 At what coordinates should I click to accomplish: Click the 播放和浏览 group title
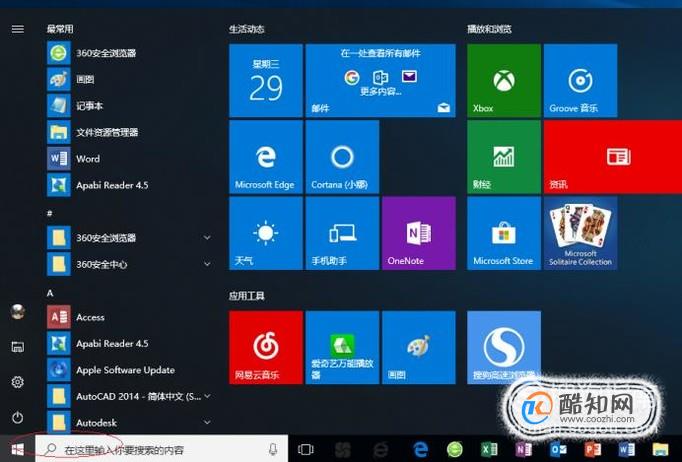click(x=489, y=29)
